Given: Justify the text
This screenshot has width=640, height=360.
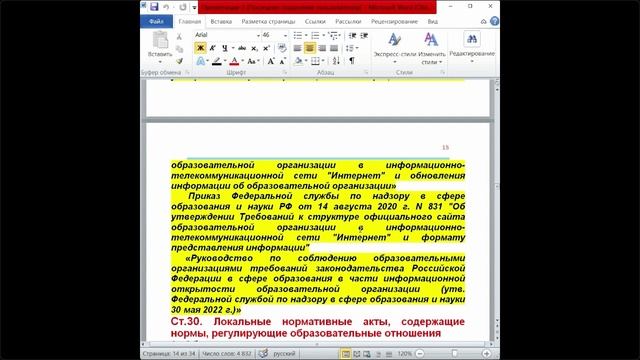Looking at the screenshot, I should click(334, 48).
